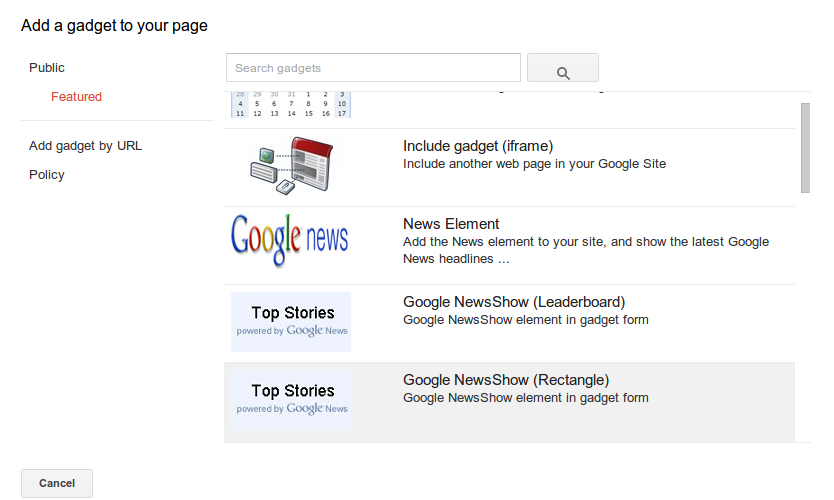Click the partially visible calendar thumbnail

pyautogui.click(x=290, y=104)
